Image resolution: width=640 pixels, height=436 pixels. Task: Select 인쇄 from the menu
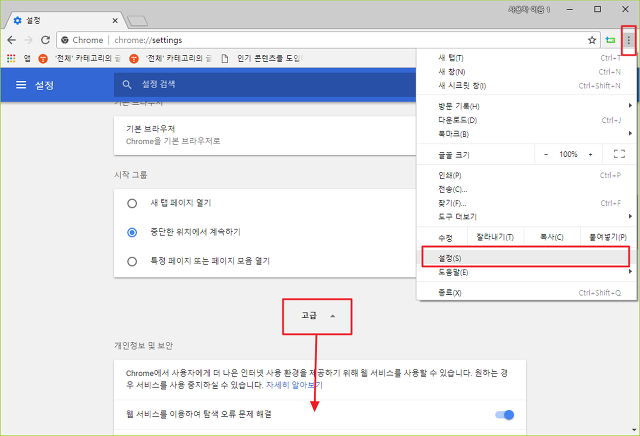point(527,175)
